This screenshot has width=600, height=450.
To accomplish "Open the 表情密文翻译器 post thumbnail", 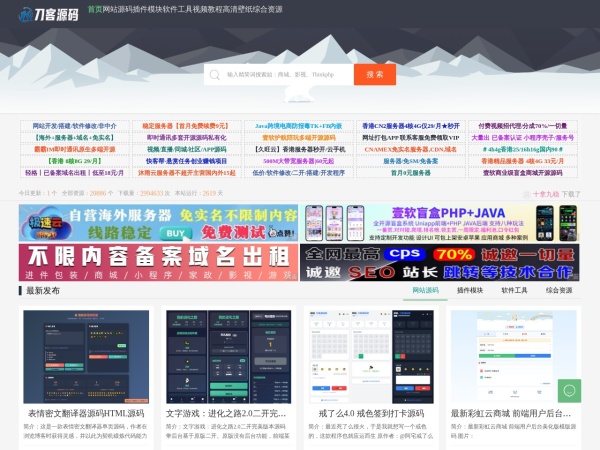I will coord(85,353).
